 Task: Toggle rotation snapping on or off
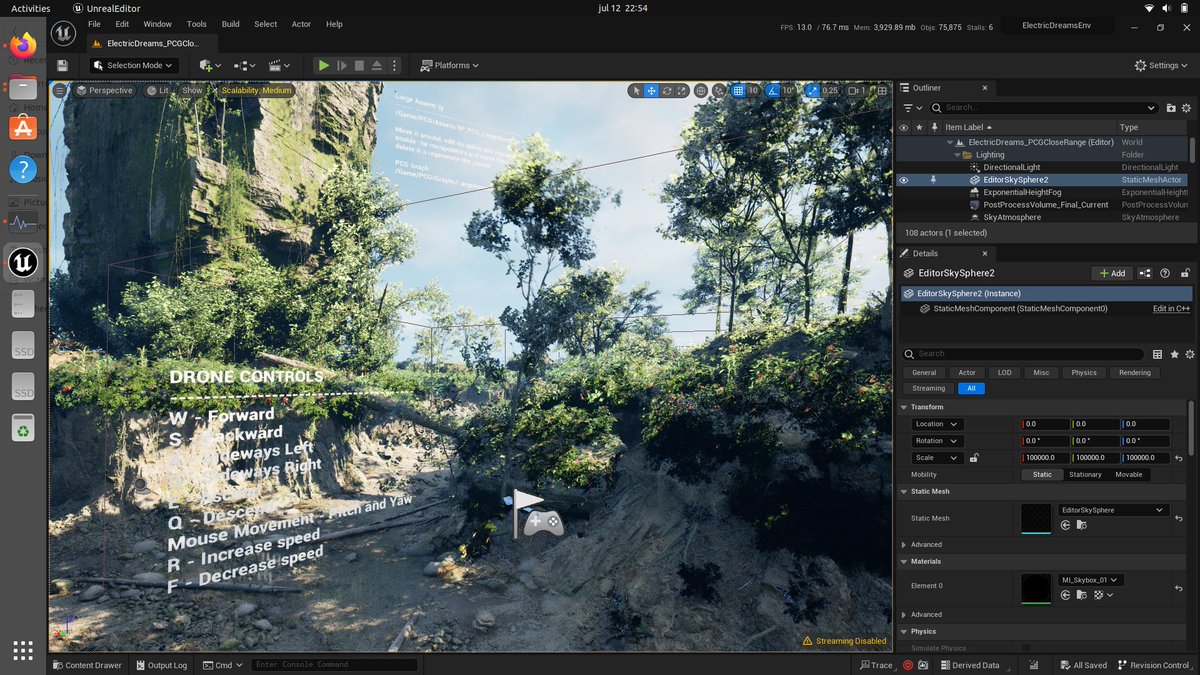point(771,90)
